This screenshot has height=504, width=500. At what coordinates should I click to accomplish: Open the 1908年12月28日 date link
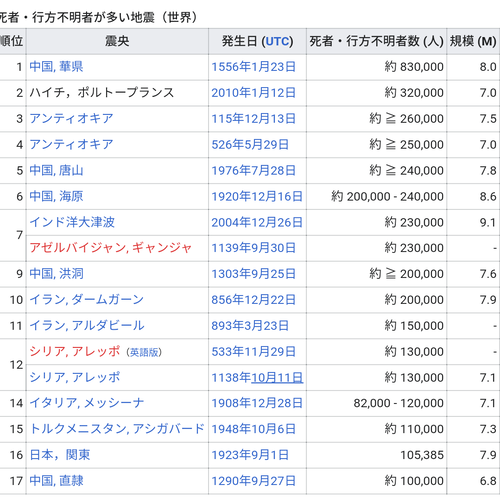pos(257,403)
